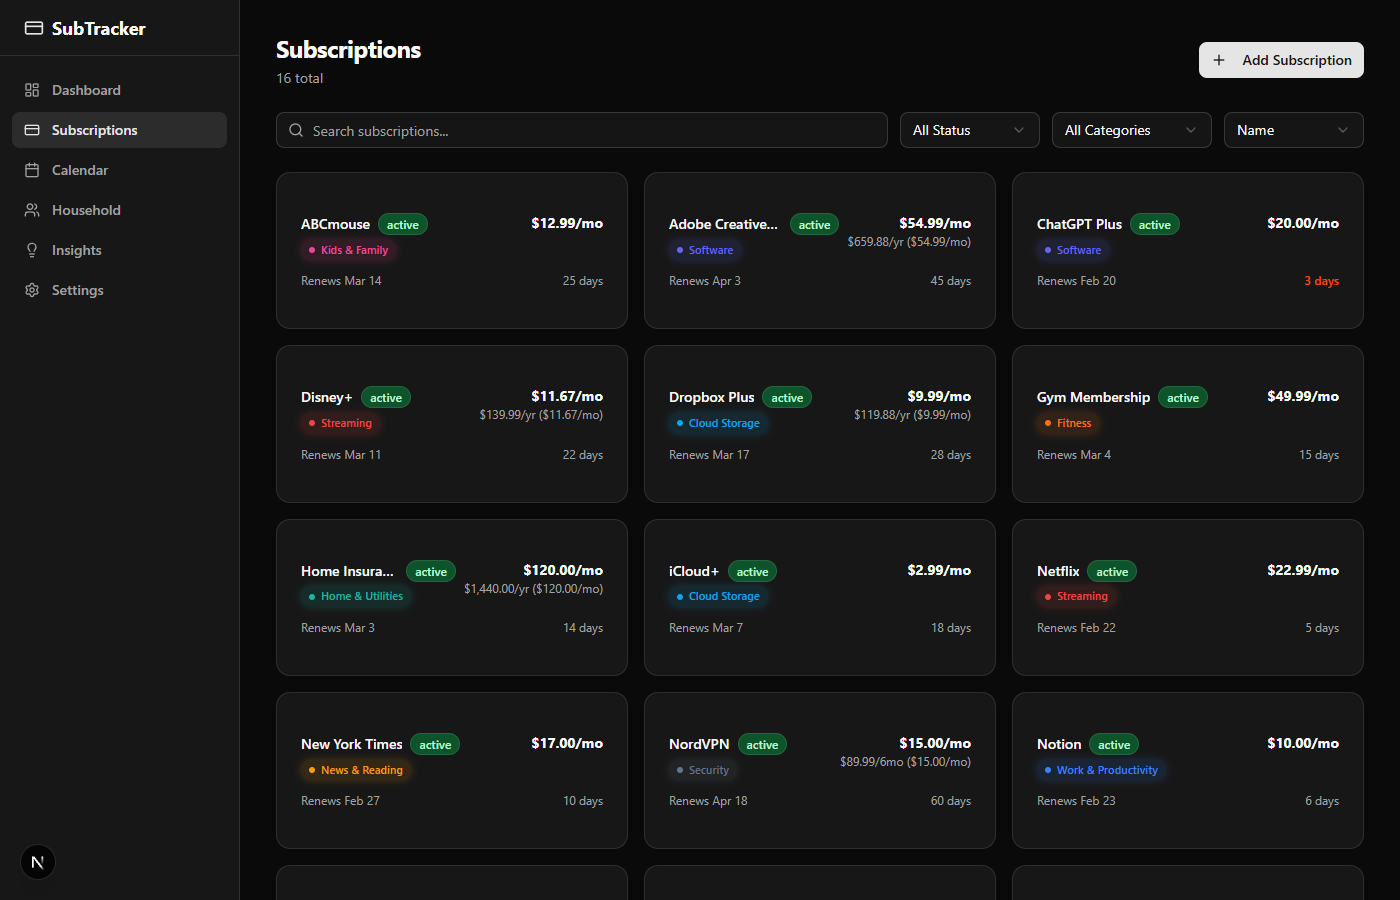Click the Settings gear icon

pyautogui.click(x=32, y=290)
